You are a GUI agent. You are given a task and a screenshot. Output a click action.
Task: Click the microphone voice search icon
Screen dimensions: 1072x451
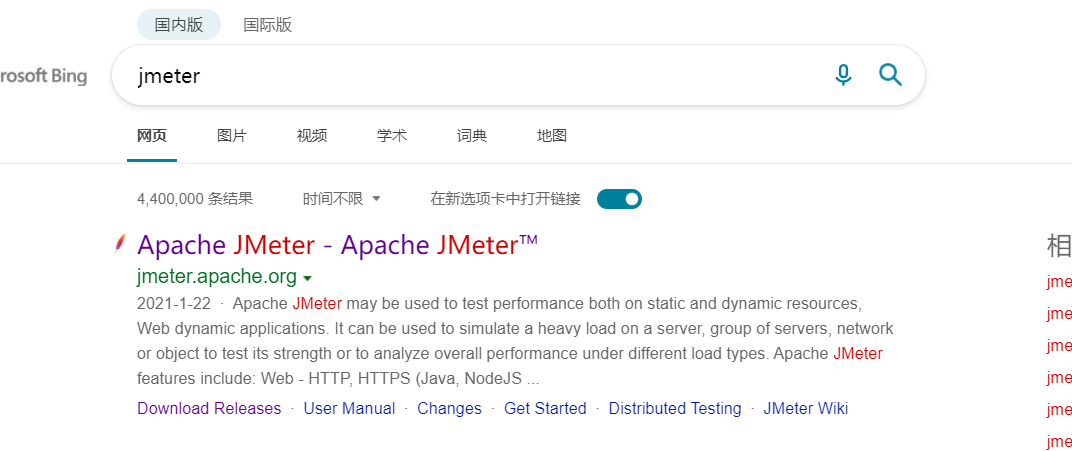(843, 75)
